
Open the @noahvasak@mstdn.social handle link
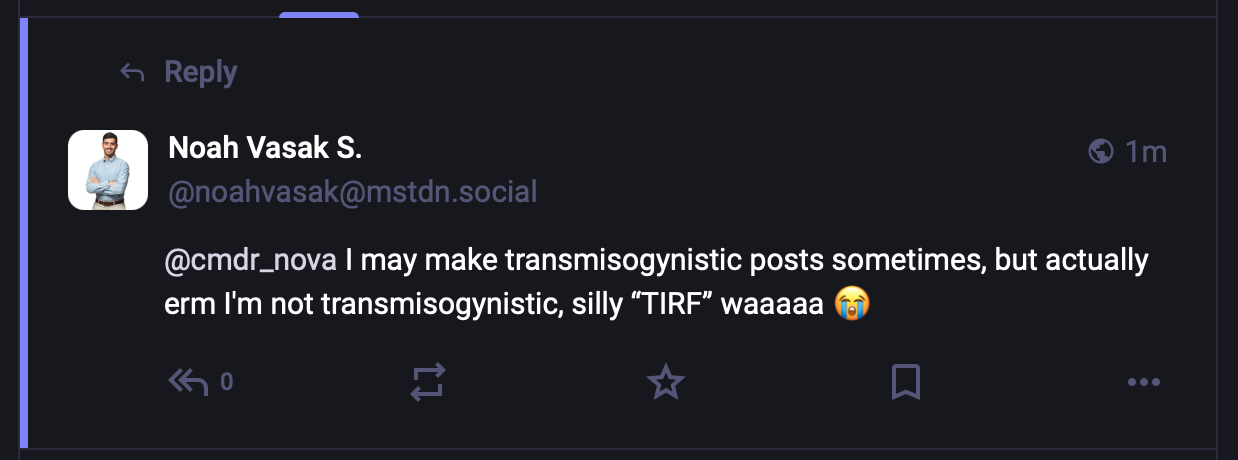pos(352,191)
